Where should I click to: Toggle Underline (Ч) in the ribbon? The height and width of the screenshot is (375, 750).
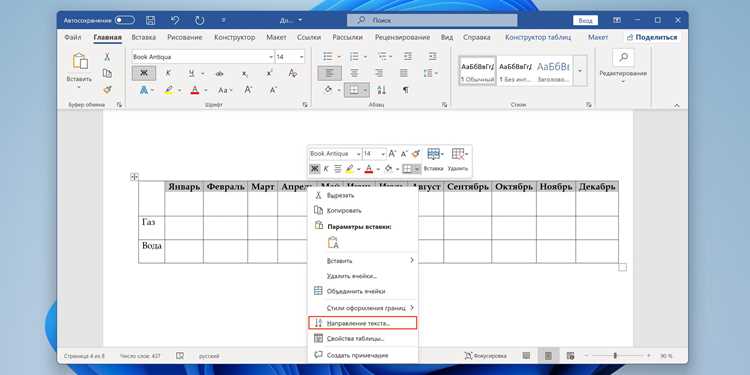coord(191,73)
